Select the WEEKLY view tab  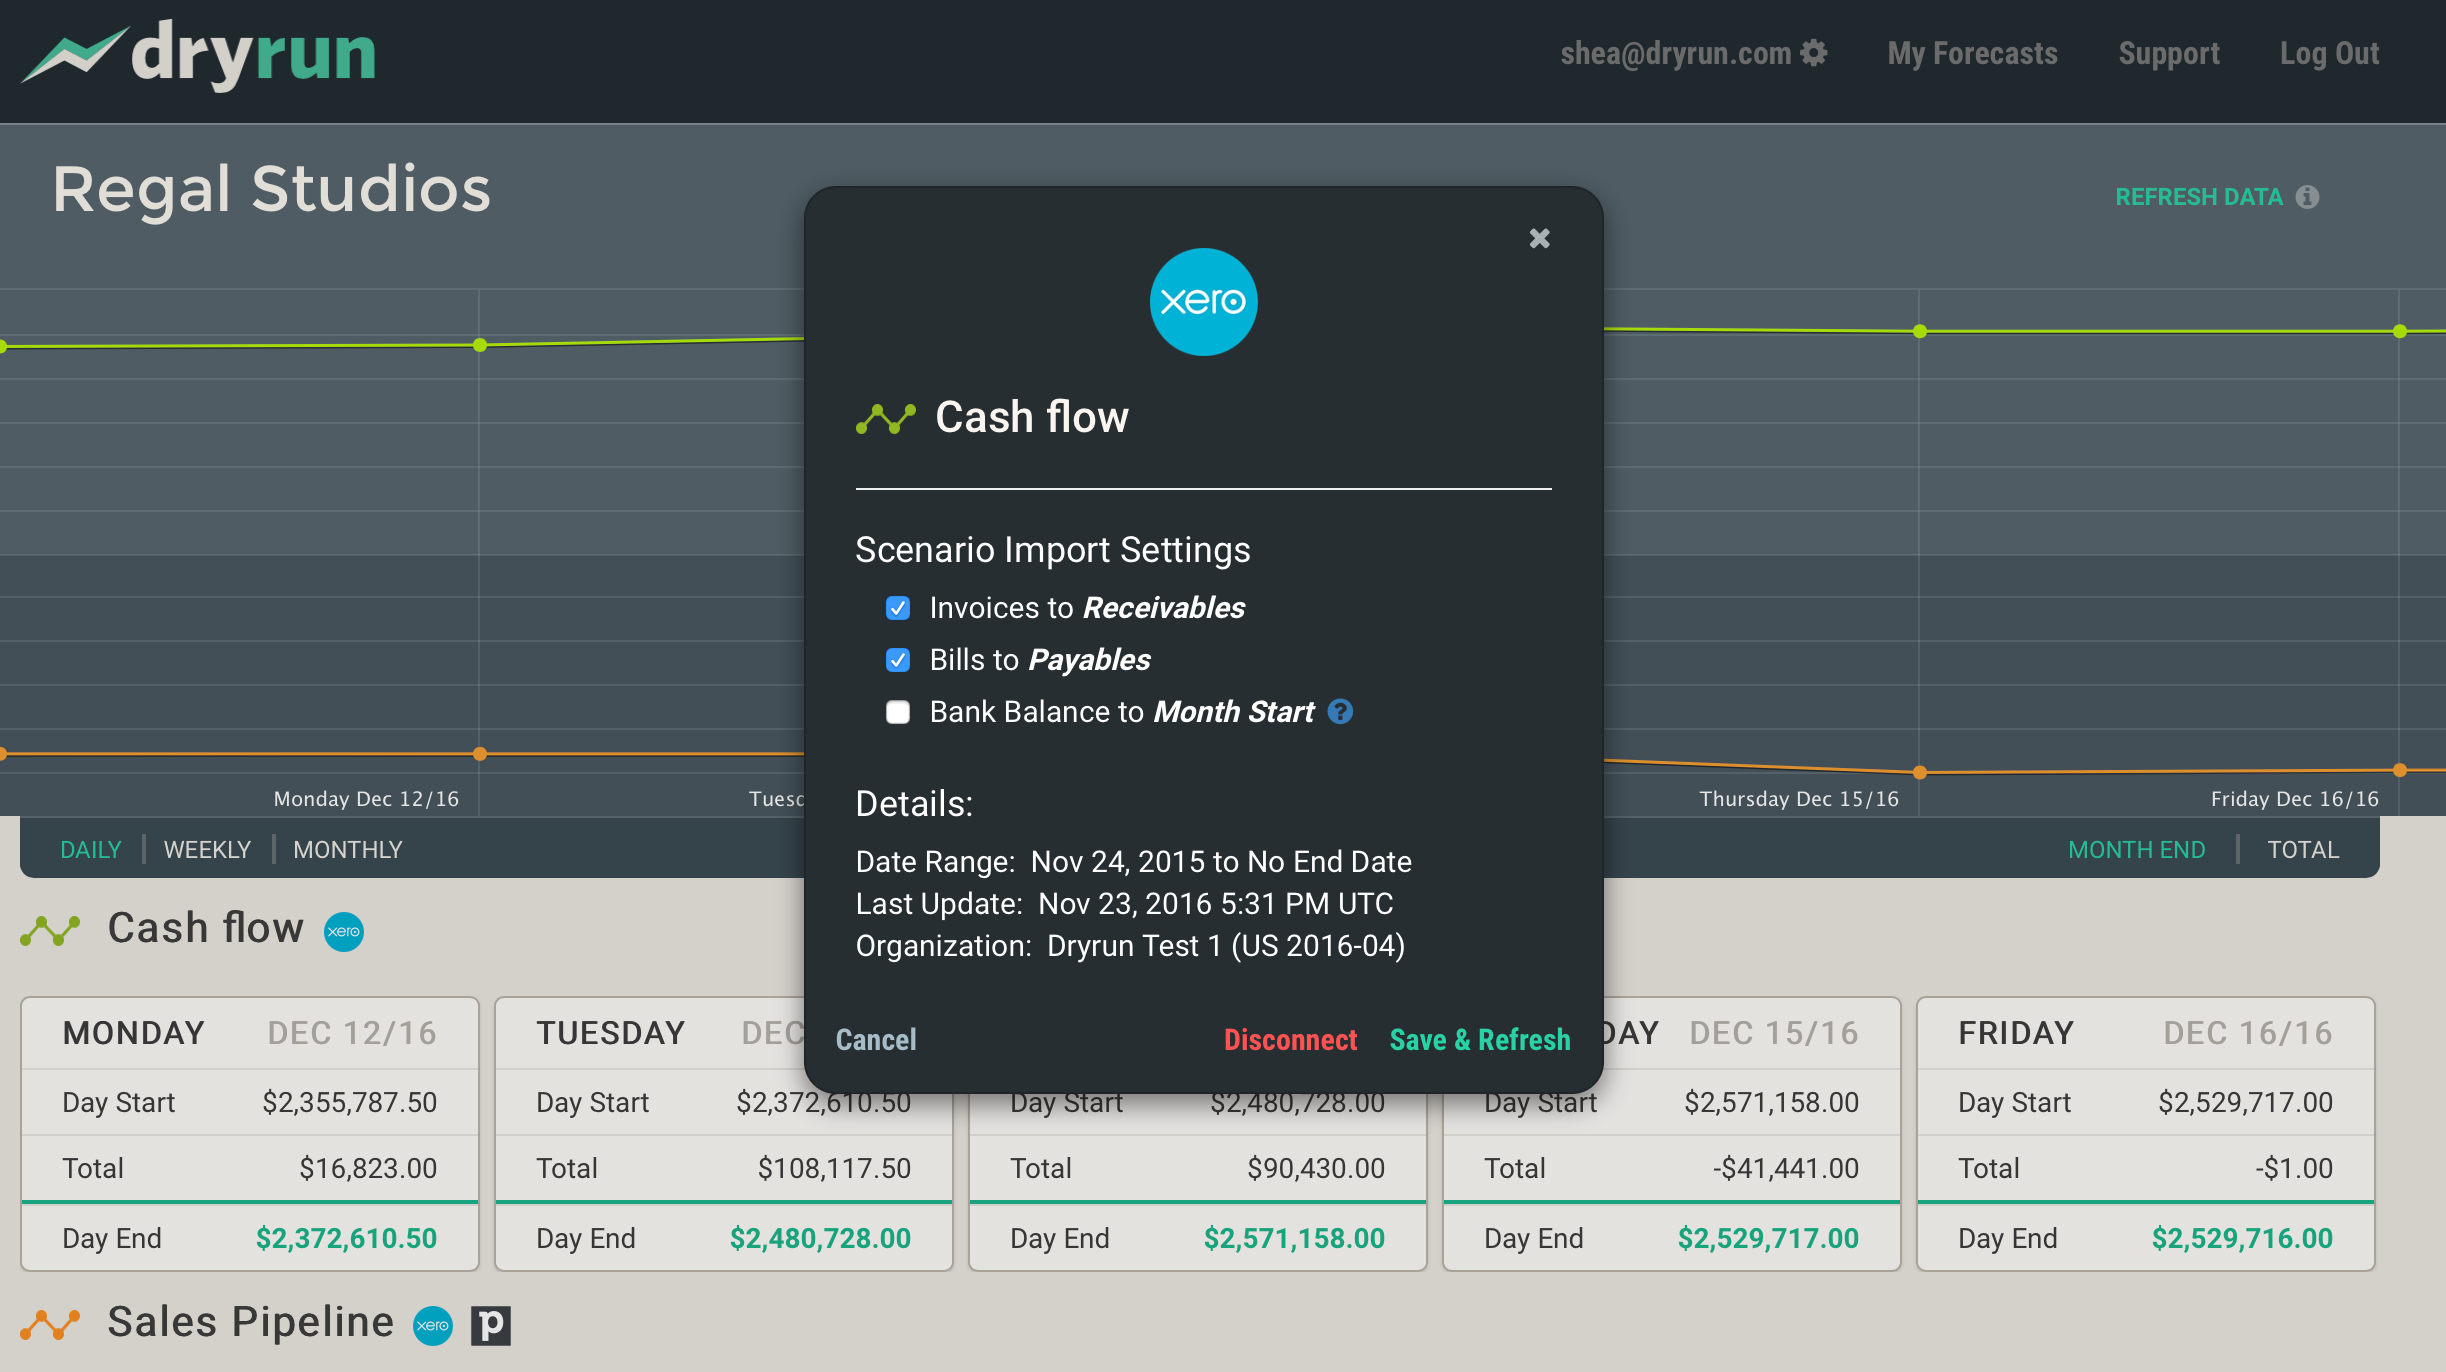pyautogui.click(x=207, y=849)
